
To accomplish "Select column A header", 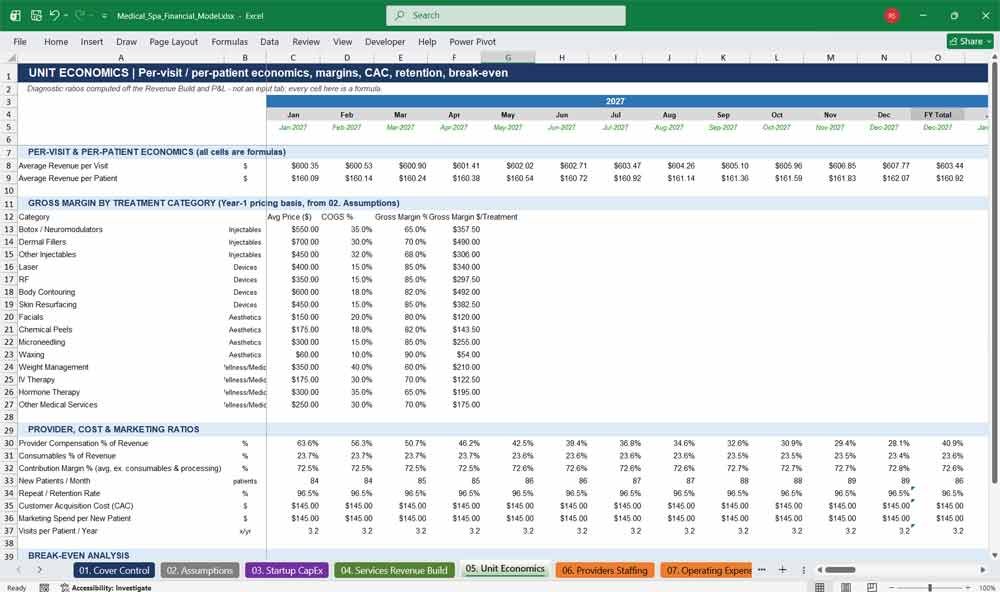I will point(121,57).
